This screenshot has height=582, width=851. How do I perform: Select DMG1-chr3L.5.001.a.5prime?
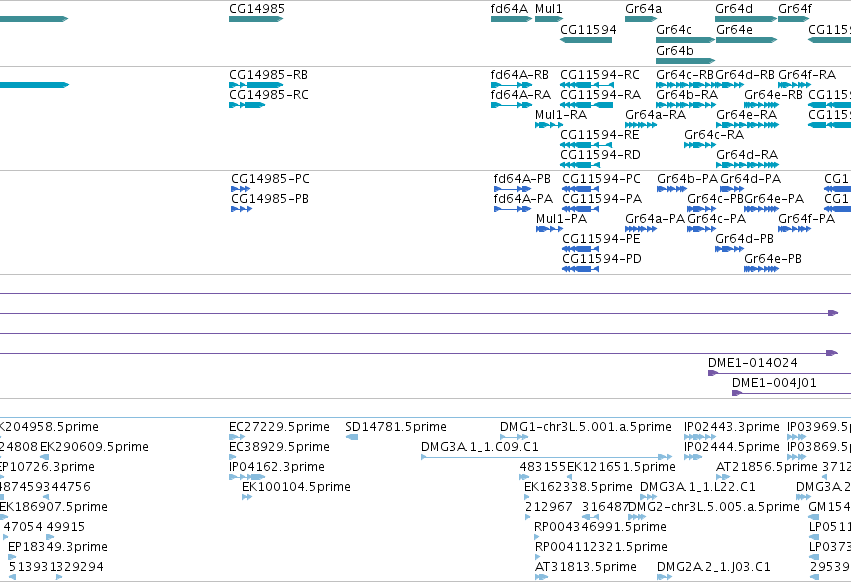(514, 437)
